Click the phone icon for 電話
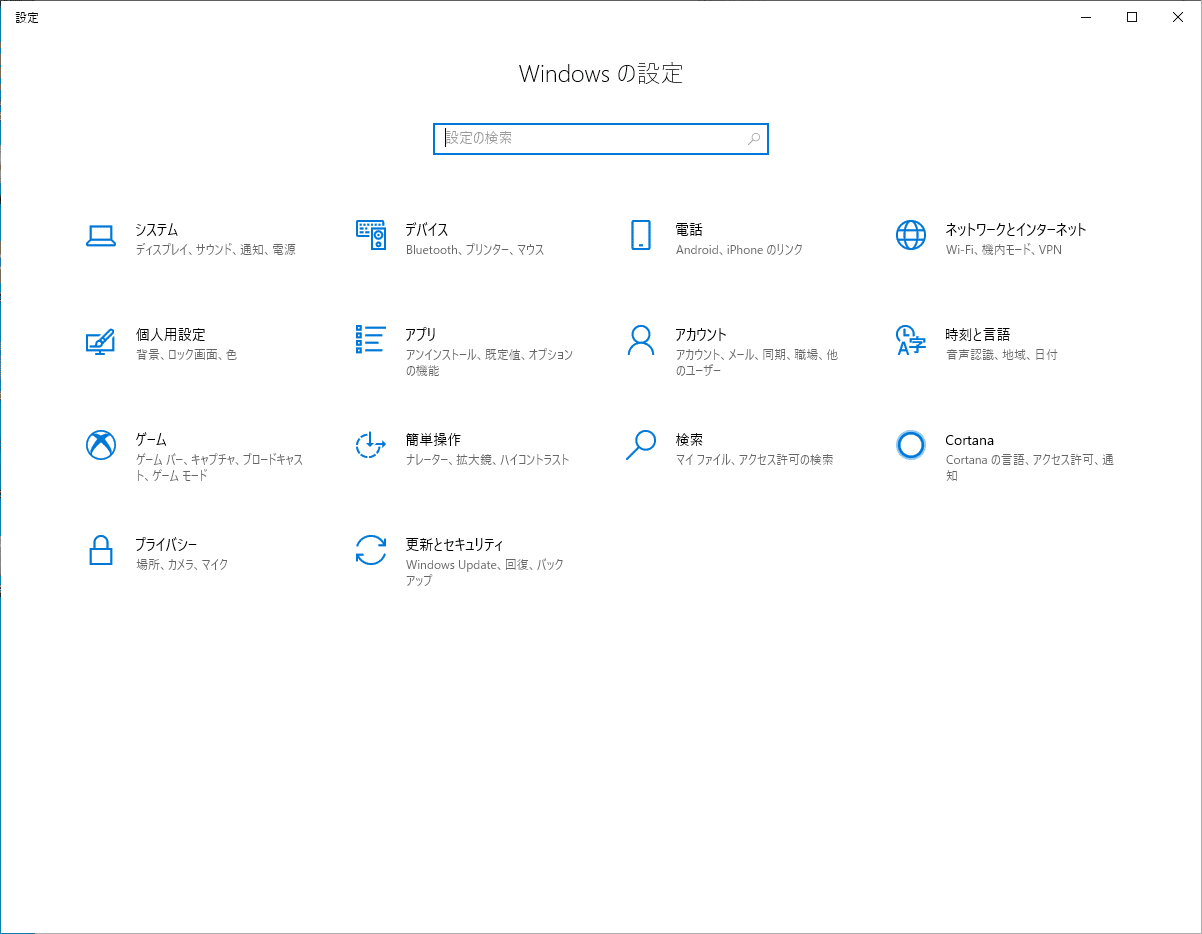This screenshot has width=1202, height=934. point(641,235)
